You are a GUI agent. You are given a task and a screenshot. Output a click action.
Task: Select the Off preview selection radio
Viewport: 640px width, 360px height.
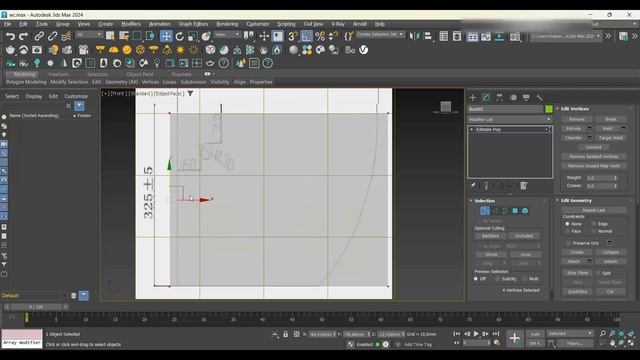click(x=476, y=279)
